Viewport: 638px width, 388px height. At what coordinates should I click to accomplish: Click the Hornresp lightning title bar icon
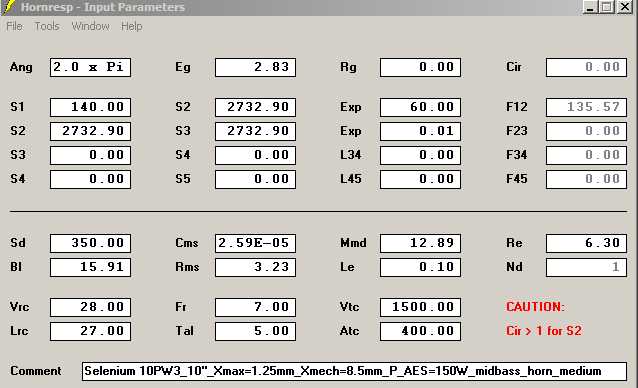(9, 7)
